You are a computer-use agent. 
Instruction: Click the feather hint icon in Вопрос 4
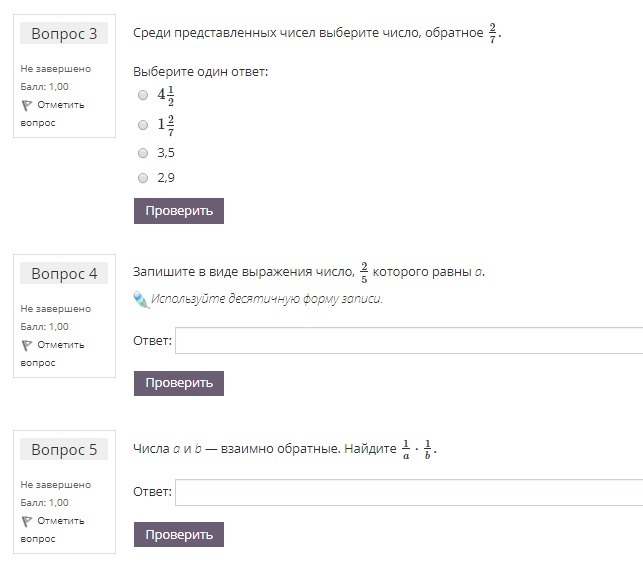(x=140, y=299)
